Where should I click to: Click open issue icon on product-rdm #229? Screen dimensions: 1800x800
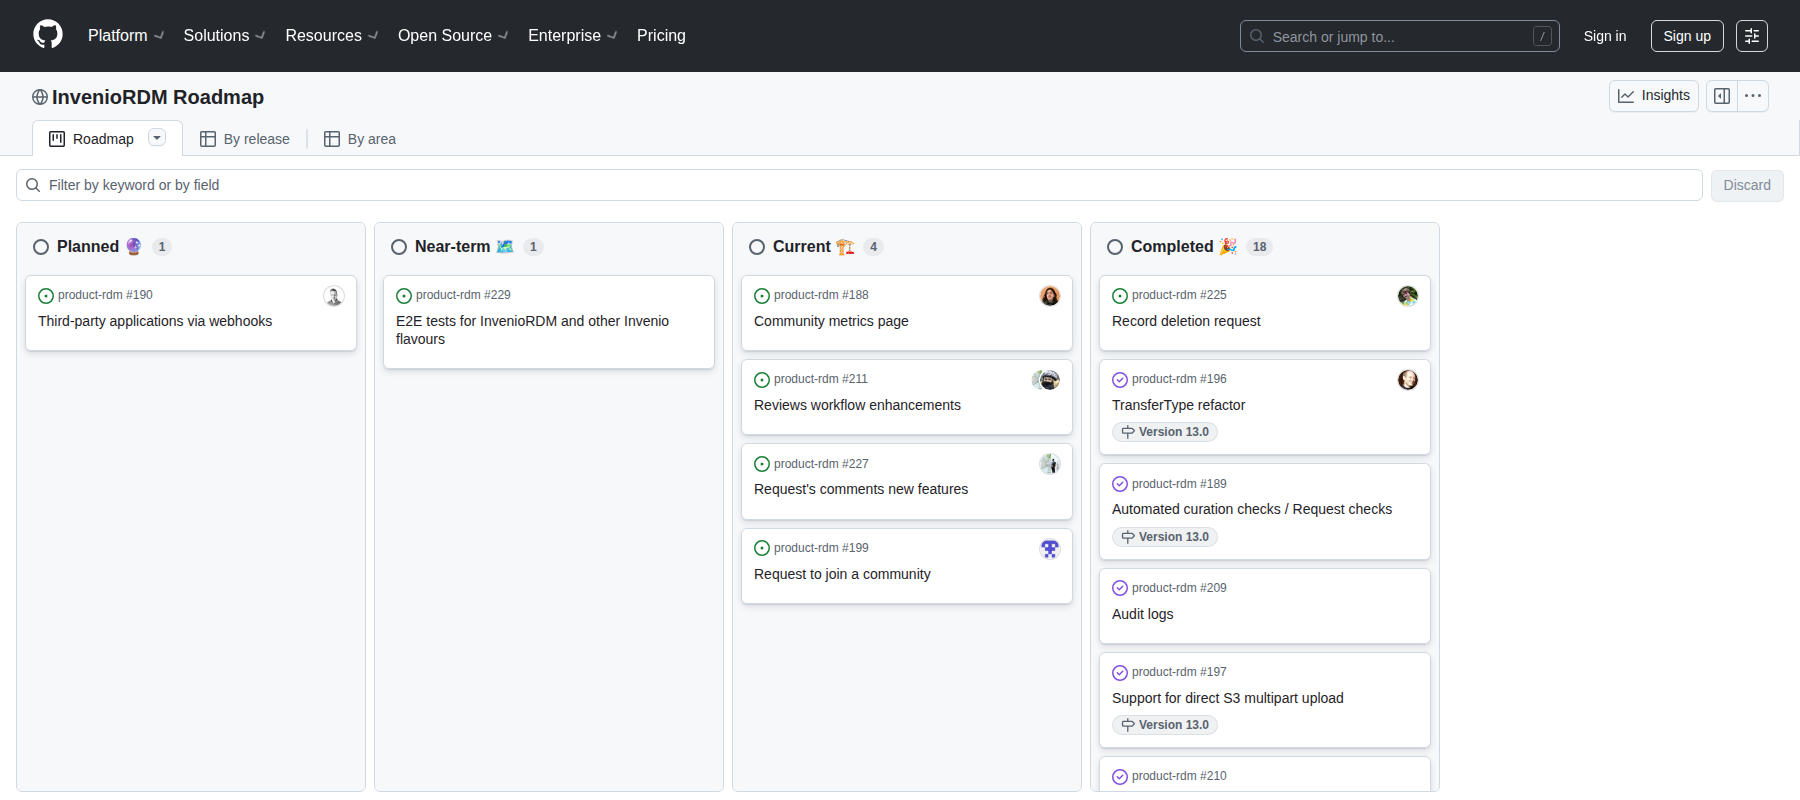click(404, 296)
